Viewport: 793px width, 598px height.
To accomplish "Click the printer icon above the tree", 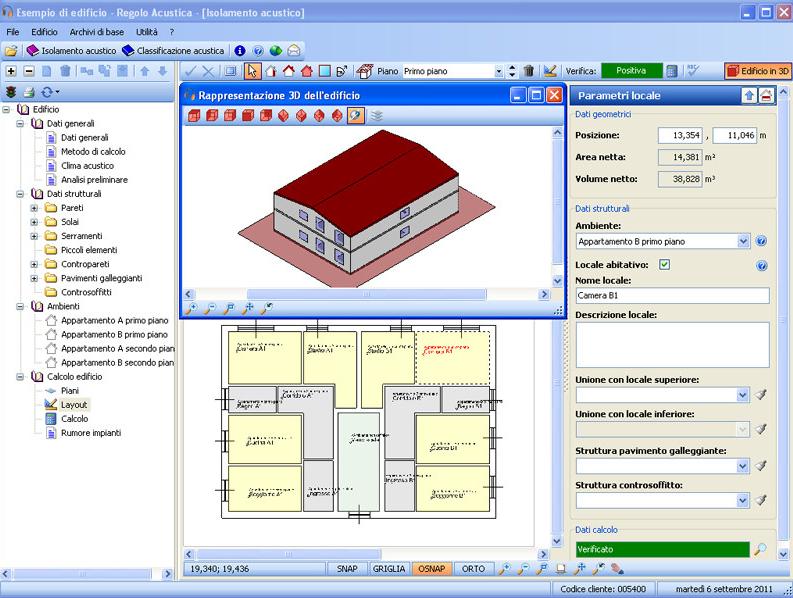I will (28, 91).
